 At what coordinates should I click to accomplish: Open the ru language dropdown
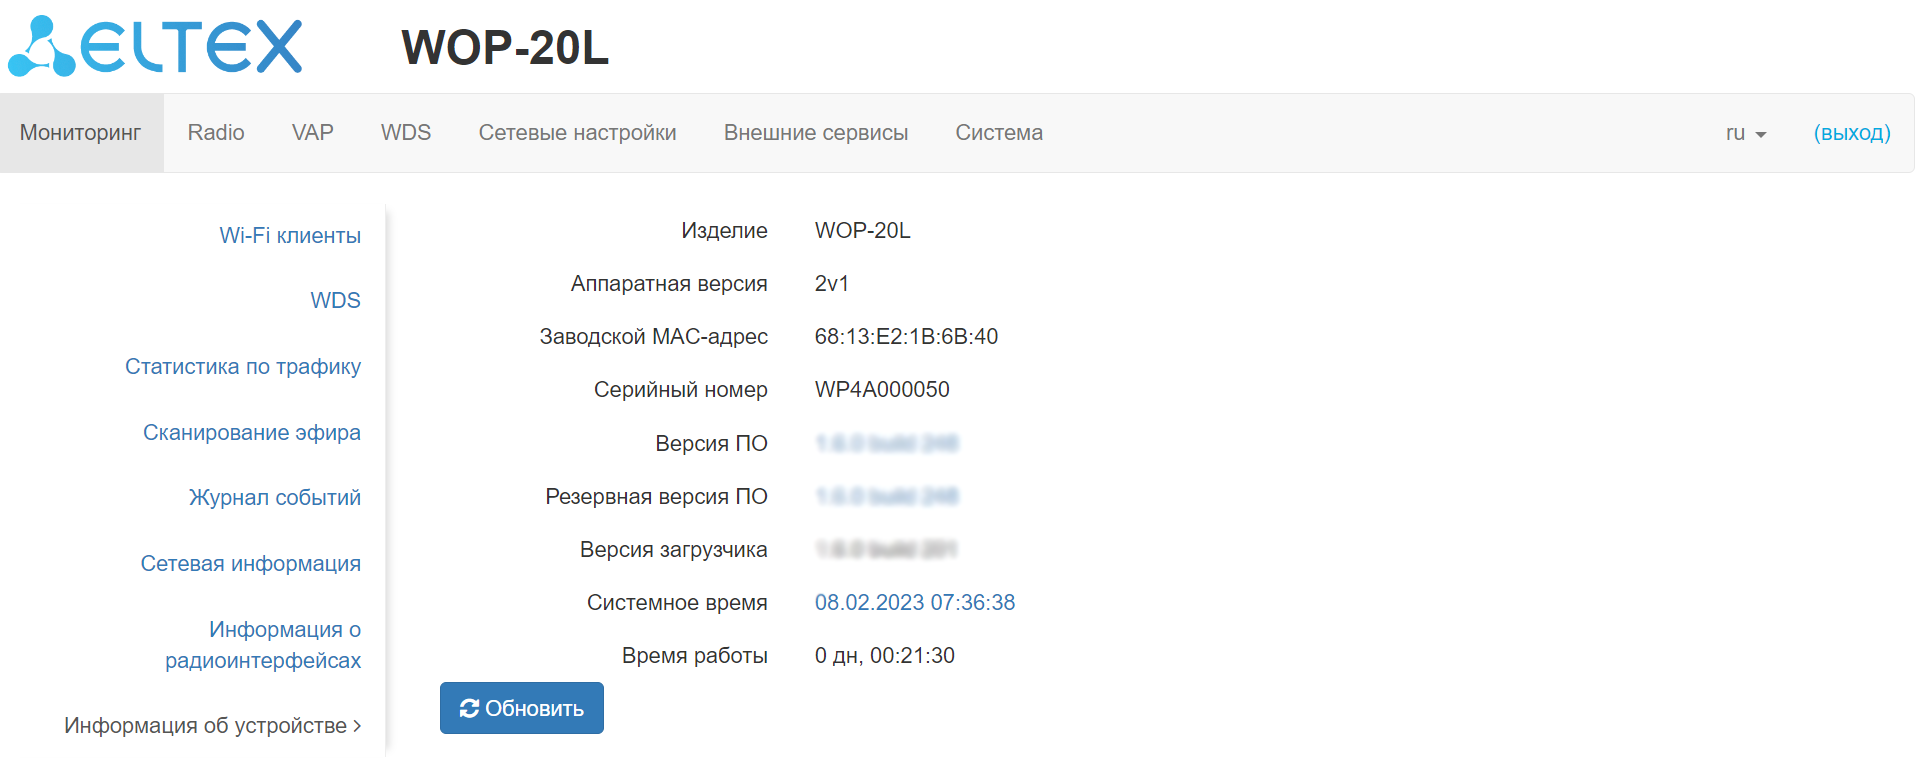tap(1745, 133)
